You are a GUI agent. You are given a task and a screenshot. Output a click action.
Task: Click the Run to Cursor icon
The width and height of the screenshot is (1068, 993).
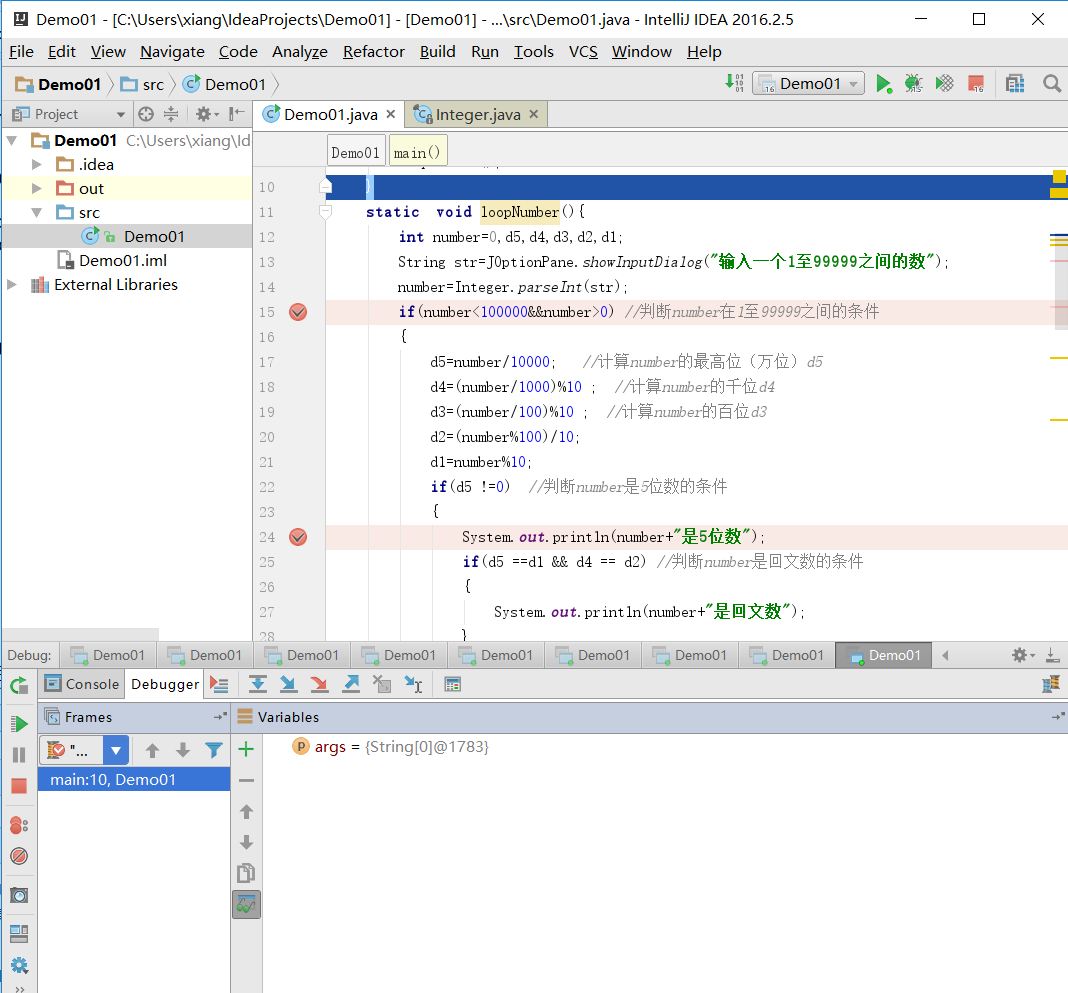click(413, 684)
